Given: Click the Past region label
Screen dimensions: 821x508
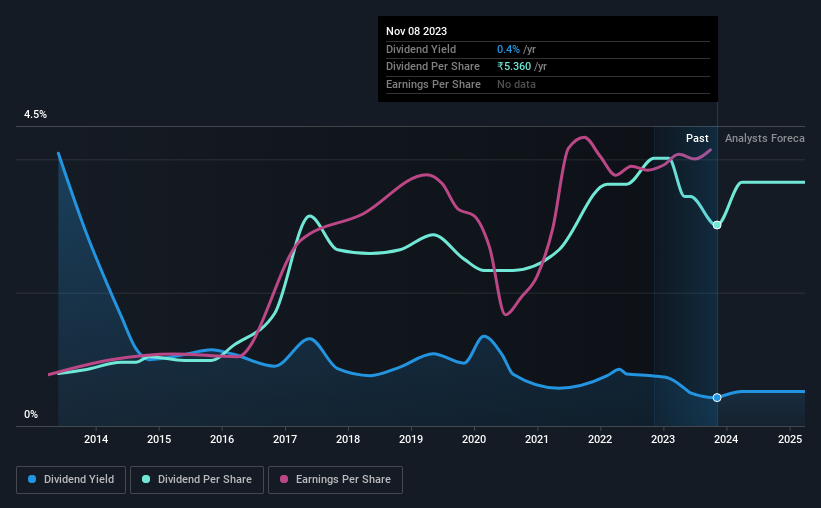Looking at the screenshot, I should pyautogui.click(x=697, y=138).
